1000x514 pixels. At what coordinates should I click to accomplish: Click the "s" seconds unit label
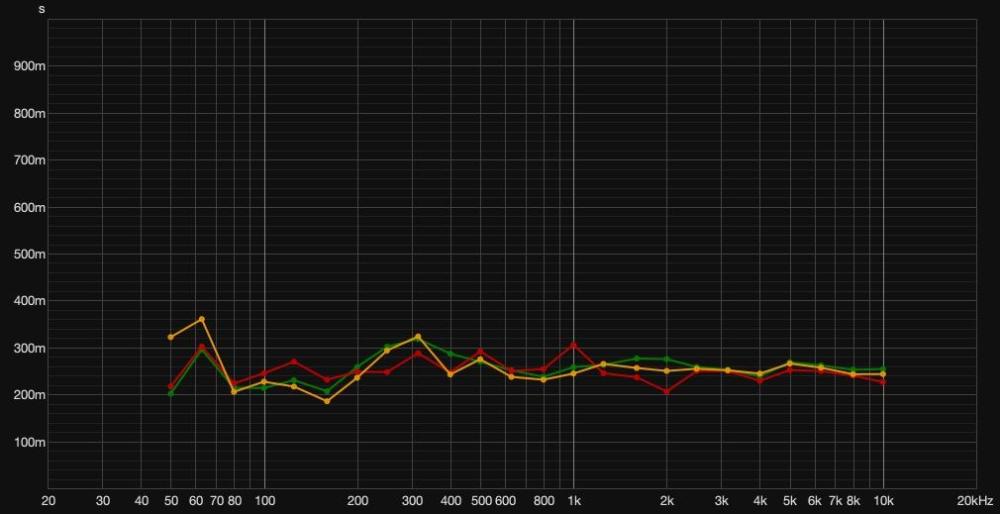click(41, 10)
